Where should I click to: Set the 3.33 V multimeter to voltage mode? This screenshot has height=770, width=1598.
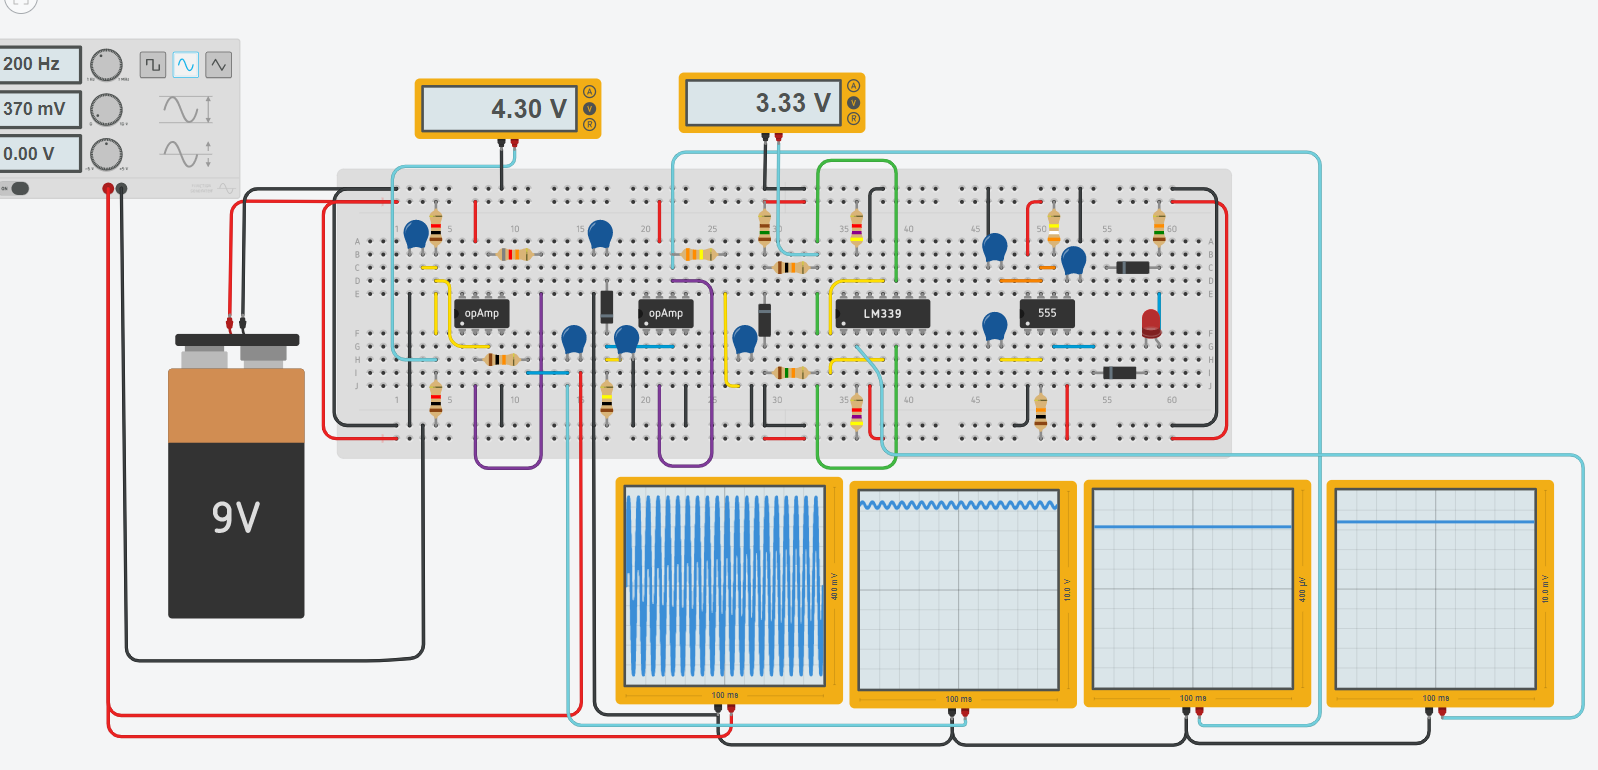coord(853,102)
